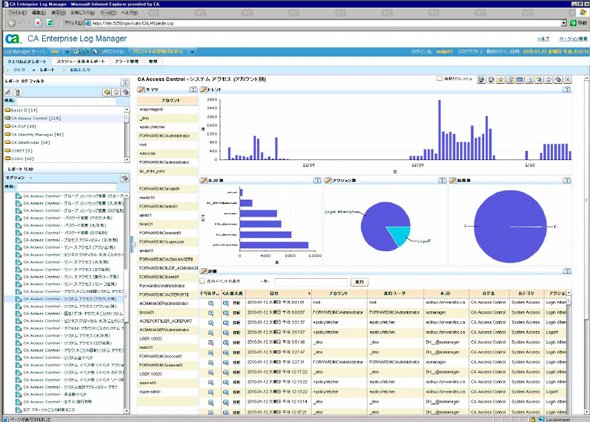Switch to 管理 tab
The image size is (590, 422).
click(x=153, y=61)
